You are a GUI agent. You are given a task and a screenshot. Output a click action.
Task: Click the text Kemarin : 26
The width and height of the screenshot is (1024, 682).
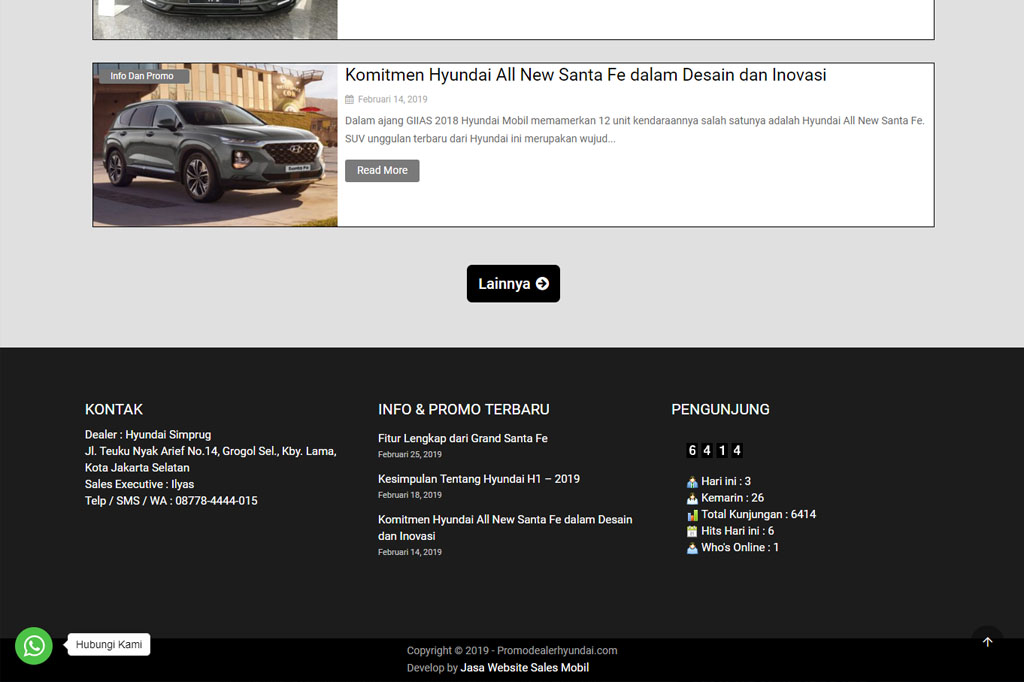coord(732,498)
